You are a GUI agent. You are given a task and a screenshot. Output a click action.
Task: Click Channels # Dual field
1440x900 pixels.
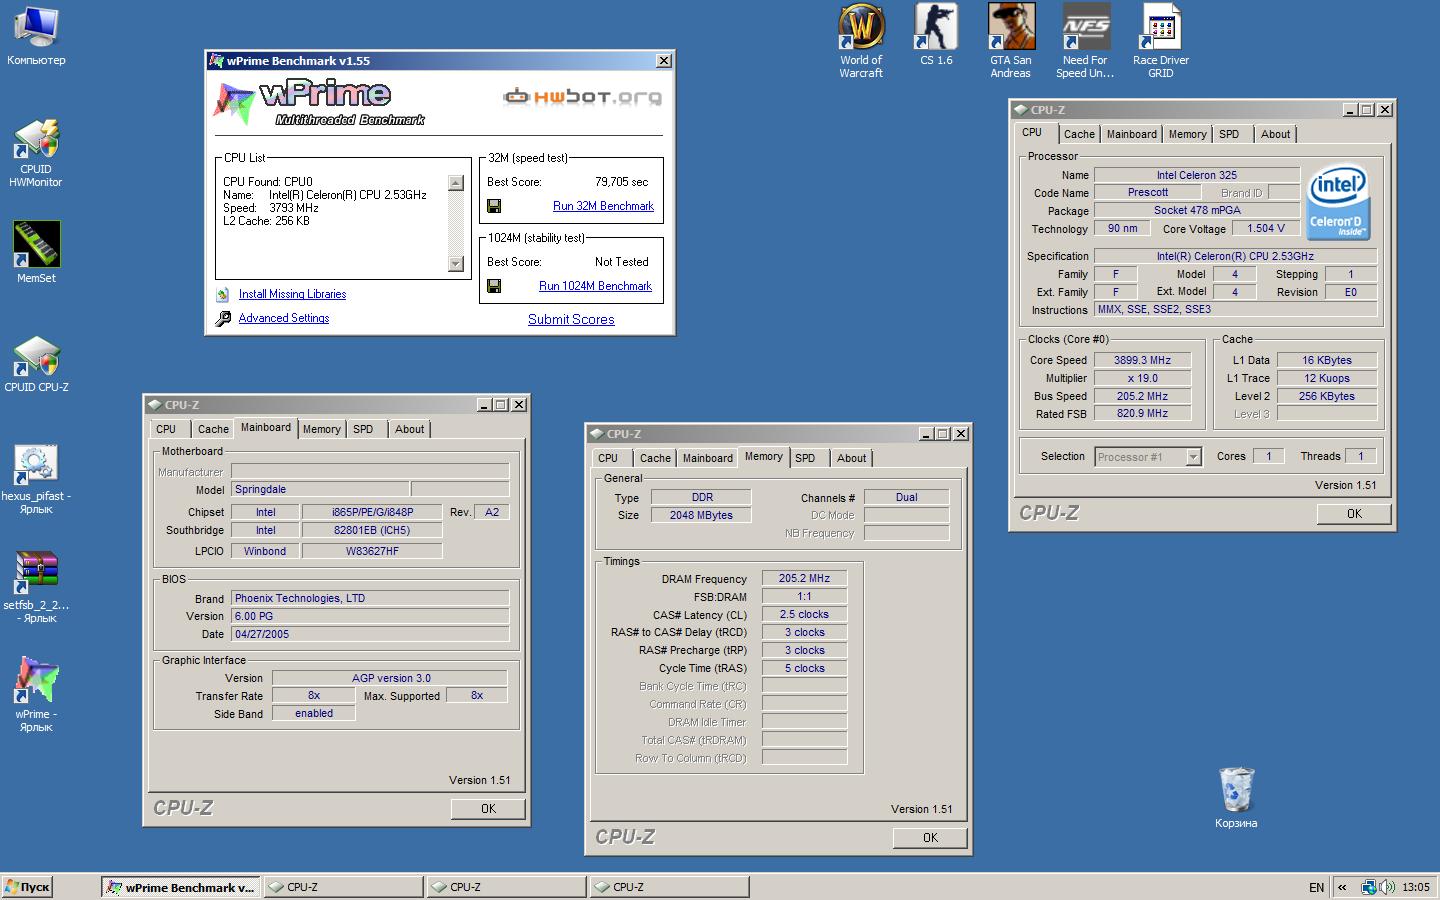[x=906, y=497]
